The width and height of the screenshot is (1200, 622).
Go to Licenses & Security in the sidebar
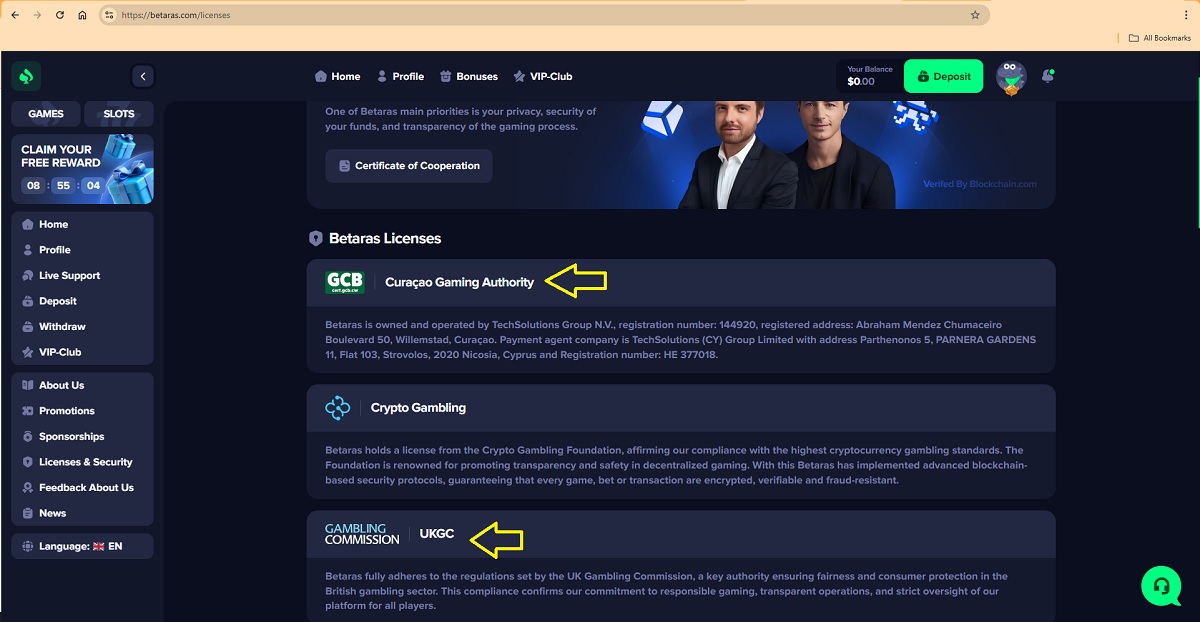click(x=85, y=462)
